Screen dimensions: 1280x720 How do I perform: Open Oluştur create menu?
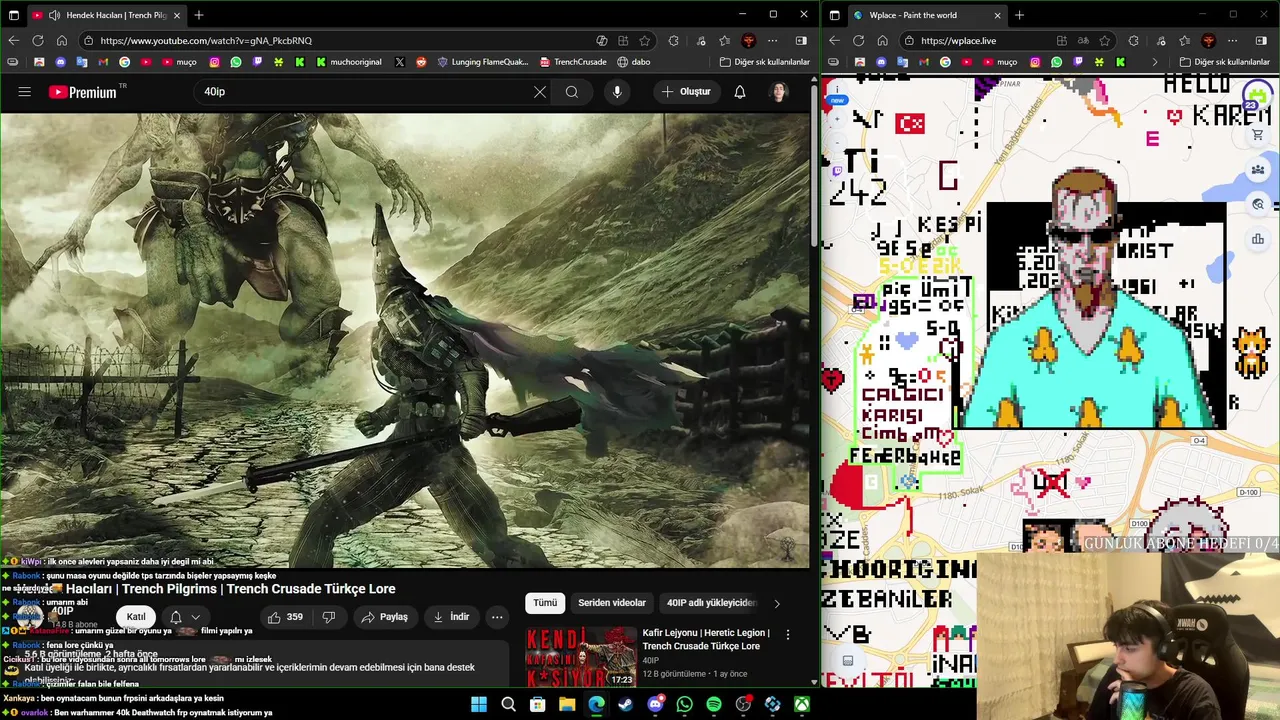click(686, 92)
